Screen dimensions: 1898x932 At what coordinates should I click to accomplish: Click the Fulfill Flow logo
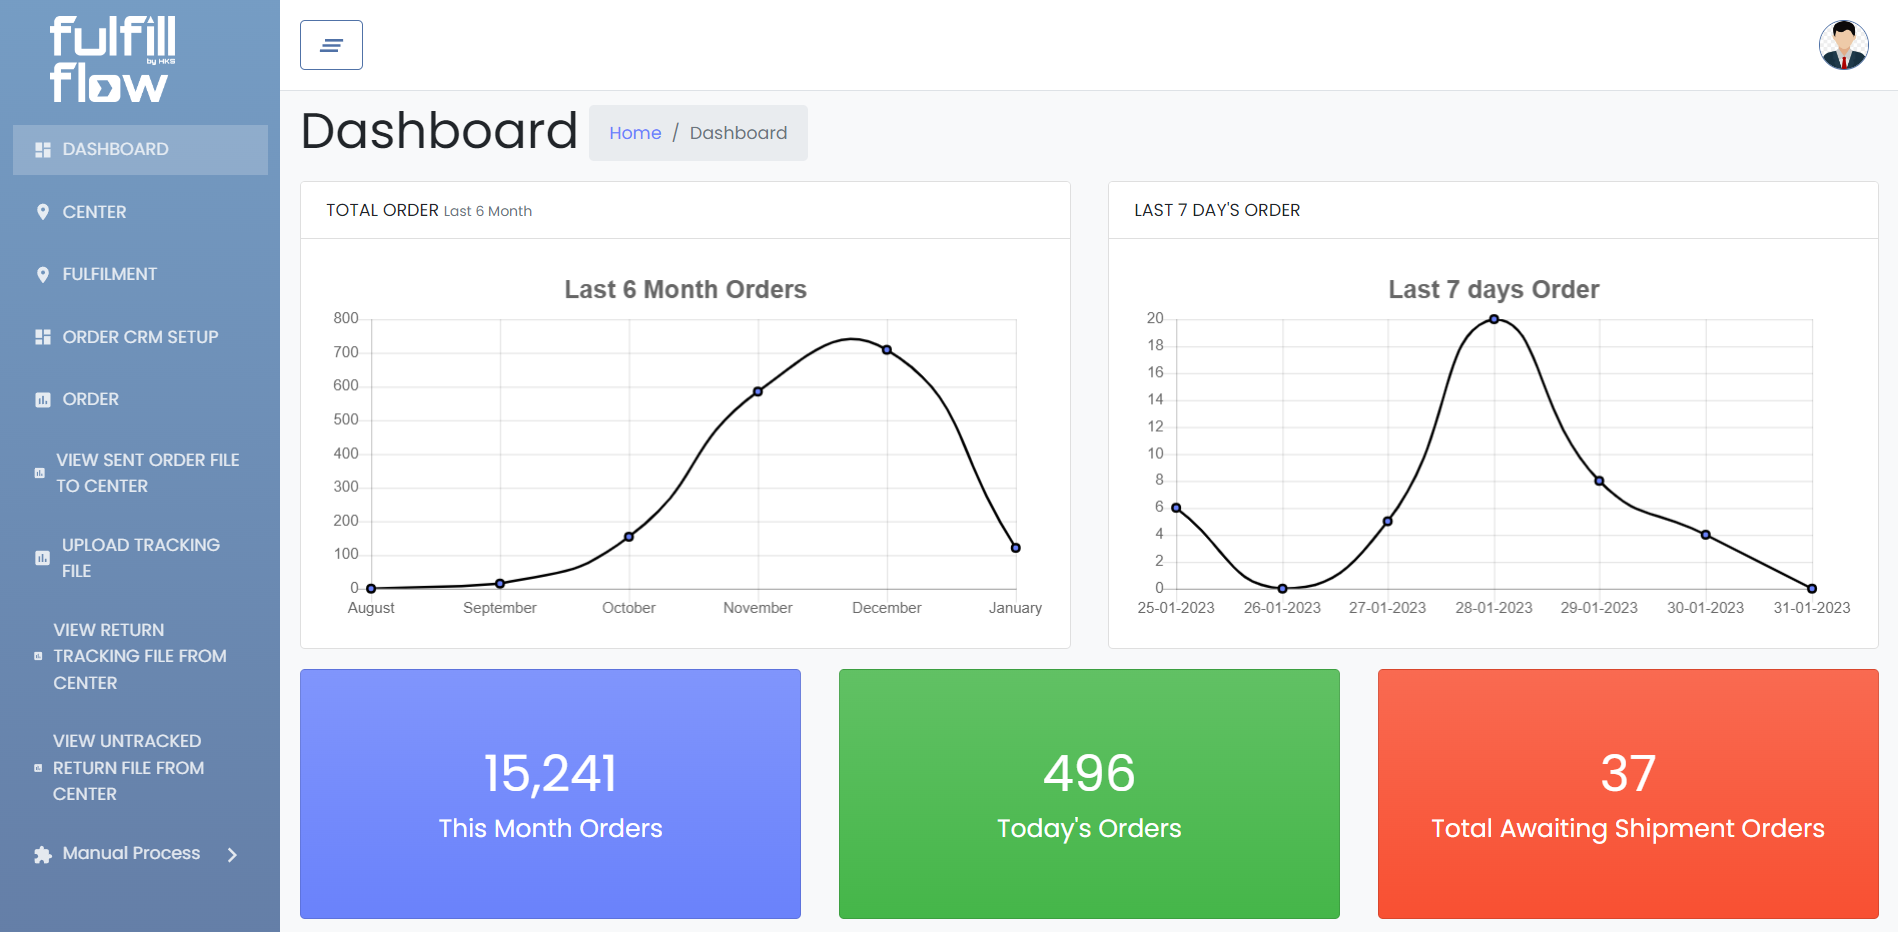pos(113,60)
